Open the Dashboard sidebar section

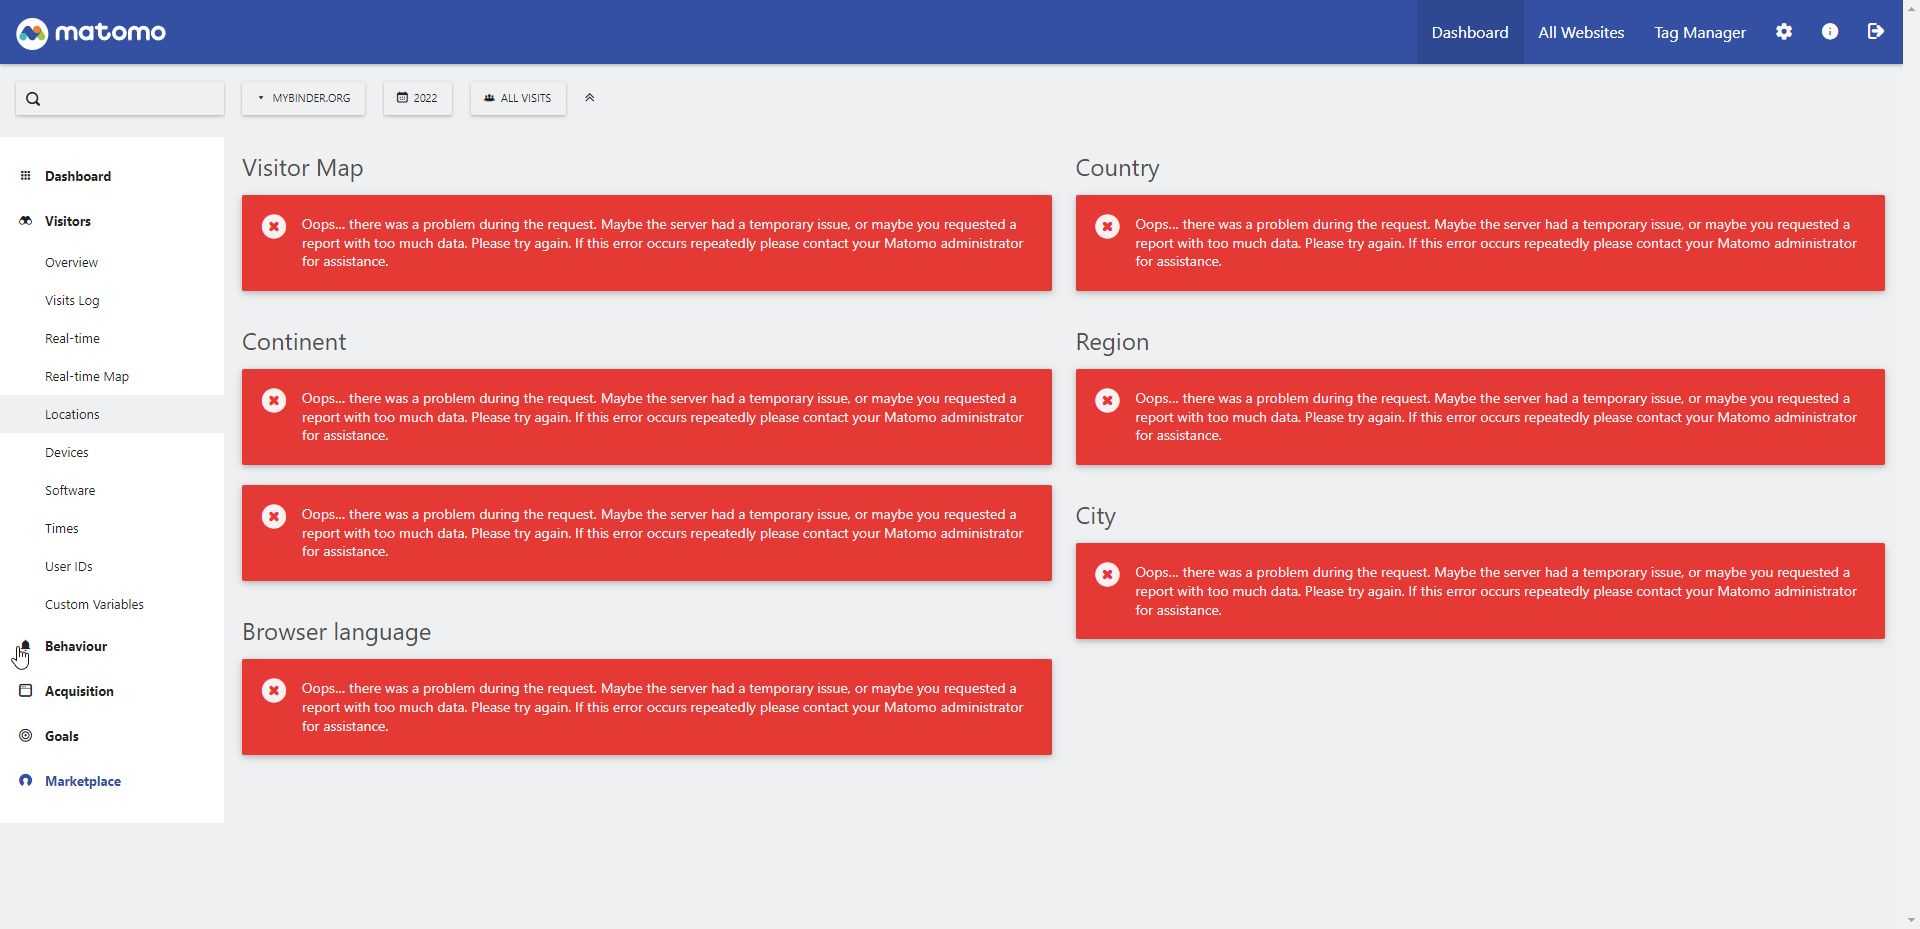click(x=78, y=177)
